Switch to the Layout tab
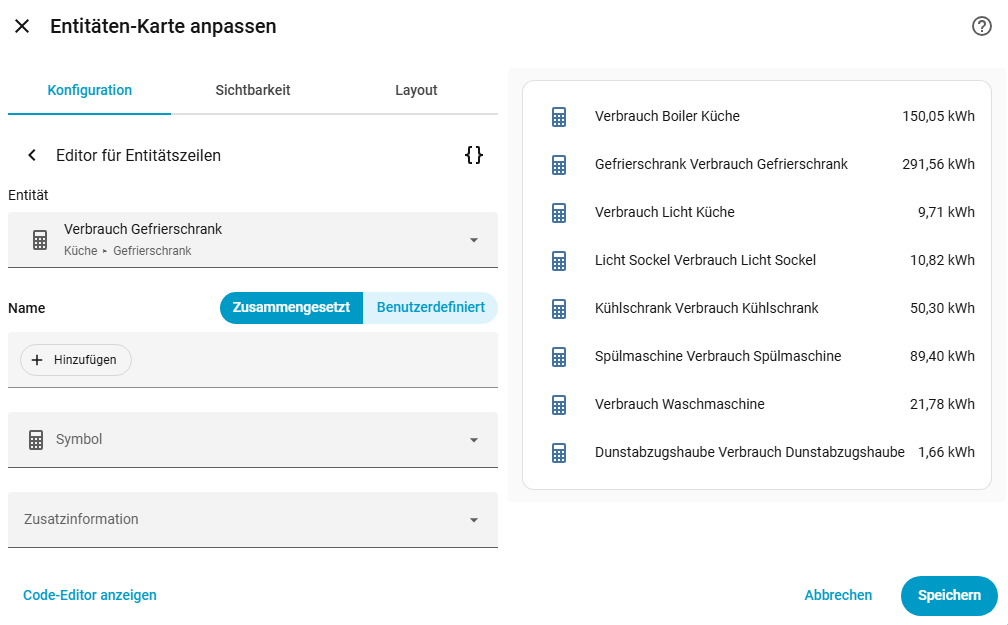 pos(416,90)
